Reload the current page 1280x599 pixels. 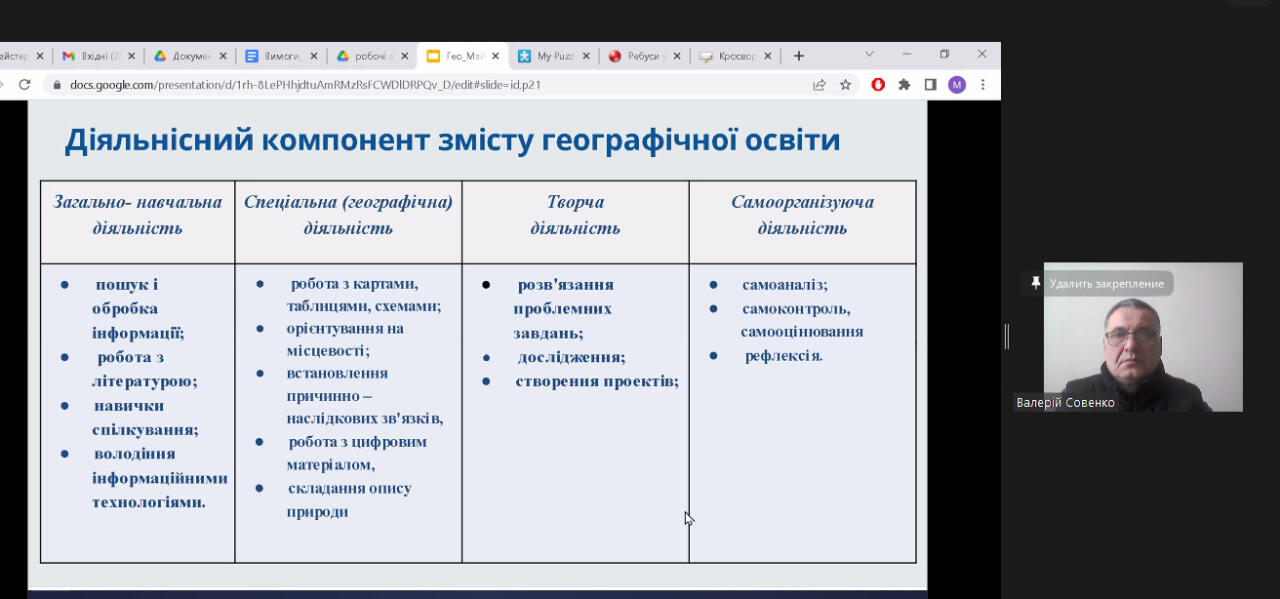[25, 85]
